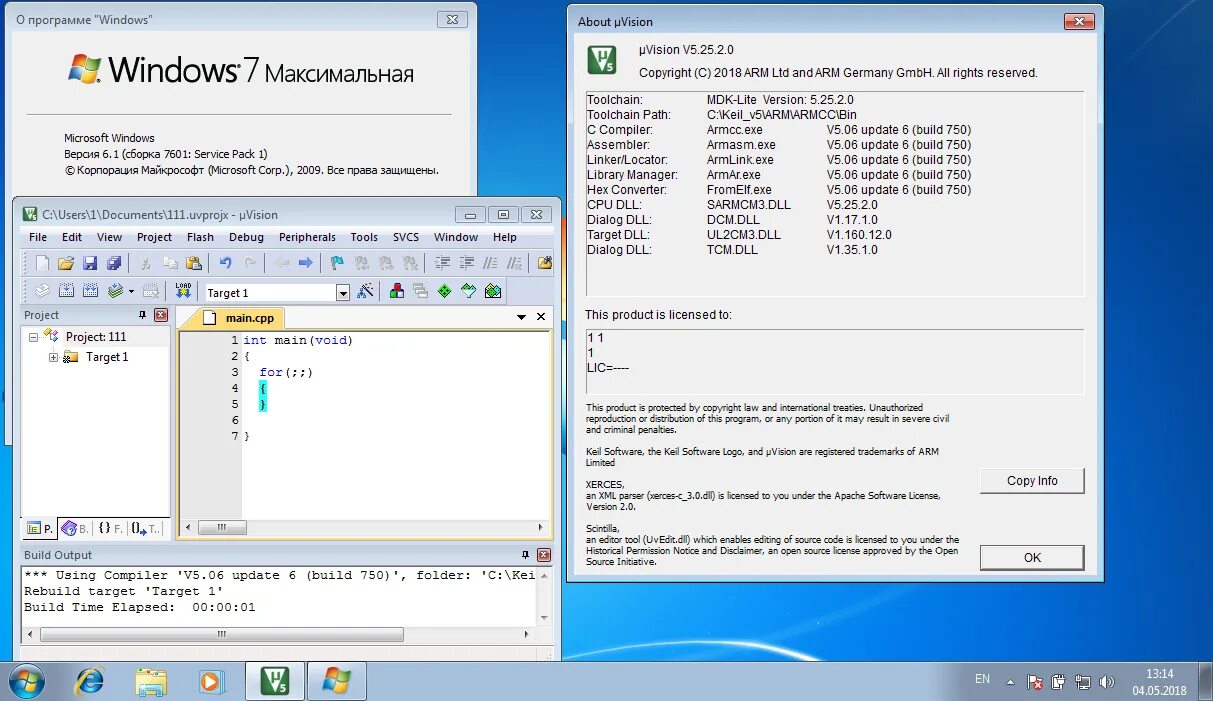This screenshot has width=1213, height=701.
Task: Open Options for Target with the wand icon
Action: coord(366,291)
